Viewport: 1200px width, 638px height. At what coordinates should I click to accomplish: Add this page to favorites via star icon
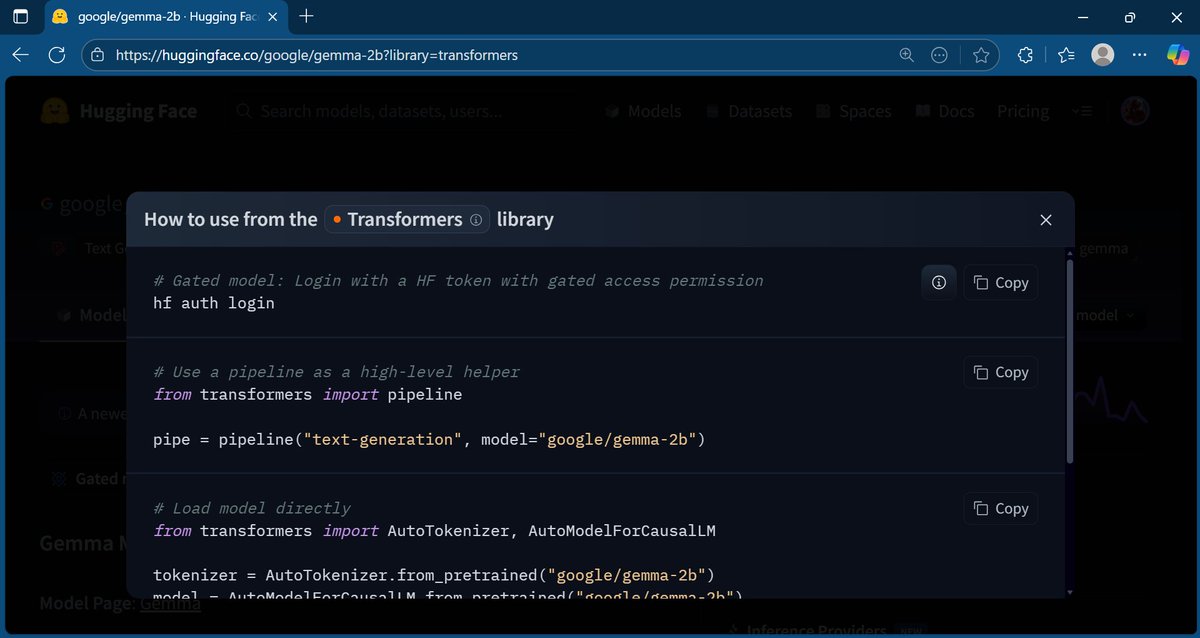(981, 55)
